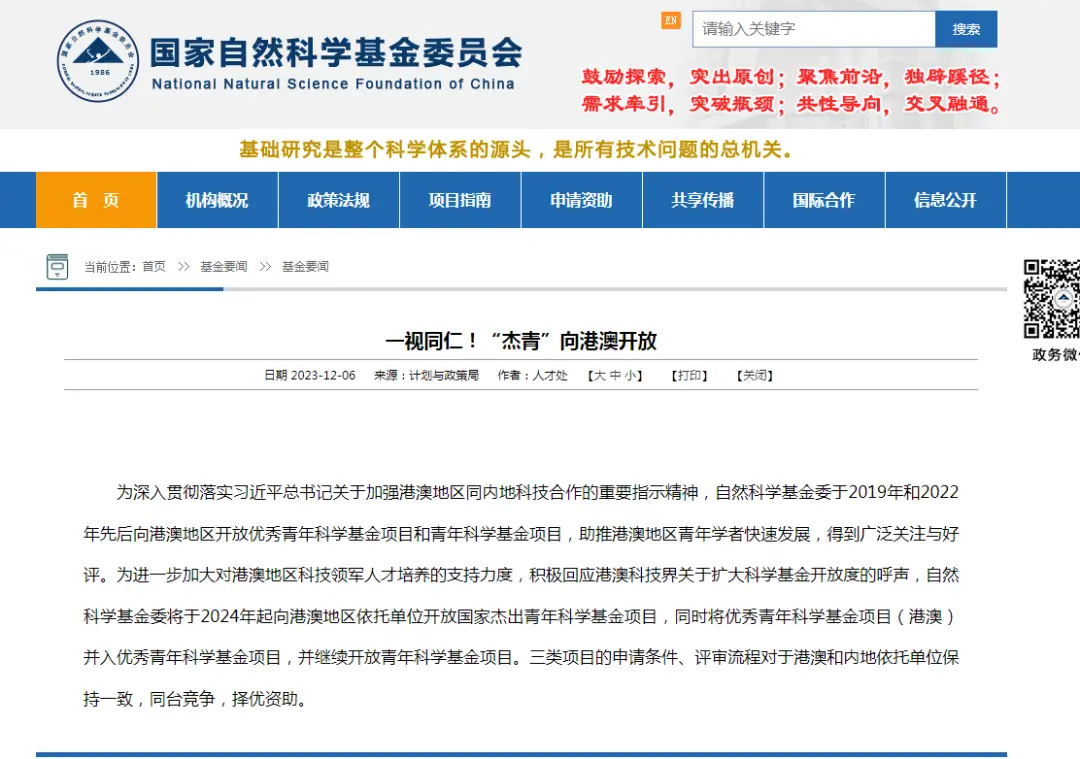The width and height of the screenshot is (1080, 759).
Task: Switch to English via the EN icon
Action: click(671, 21)
